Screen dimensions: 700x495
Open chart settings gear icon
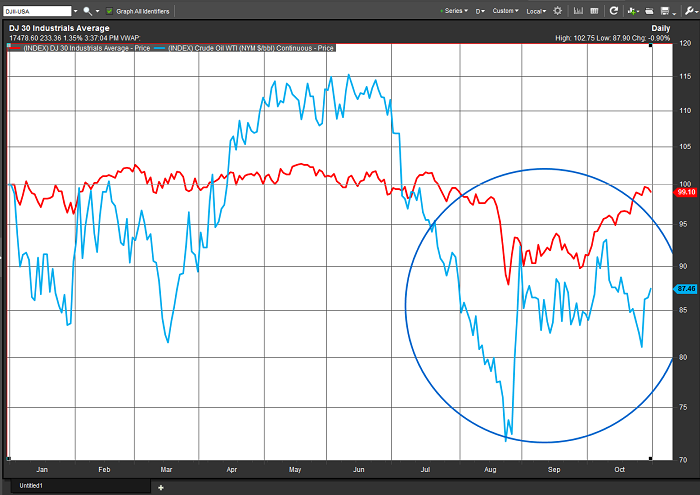pos(558,10)
